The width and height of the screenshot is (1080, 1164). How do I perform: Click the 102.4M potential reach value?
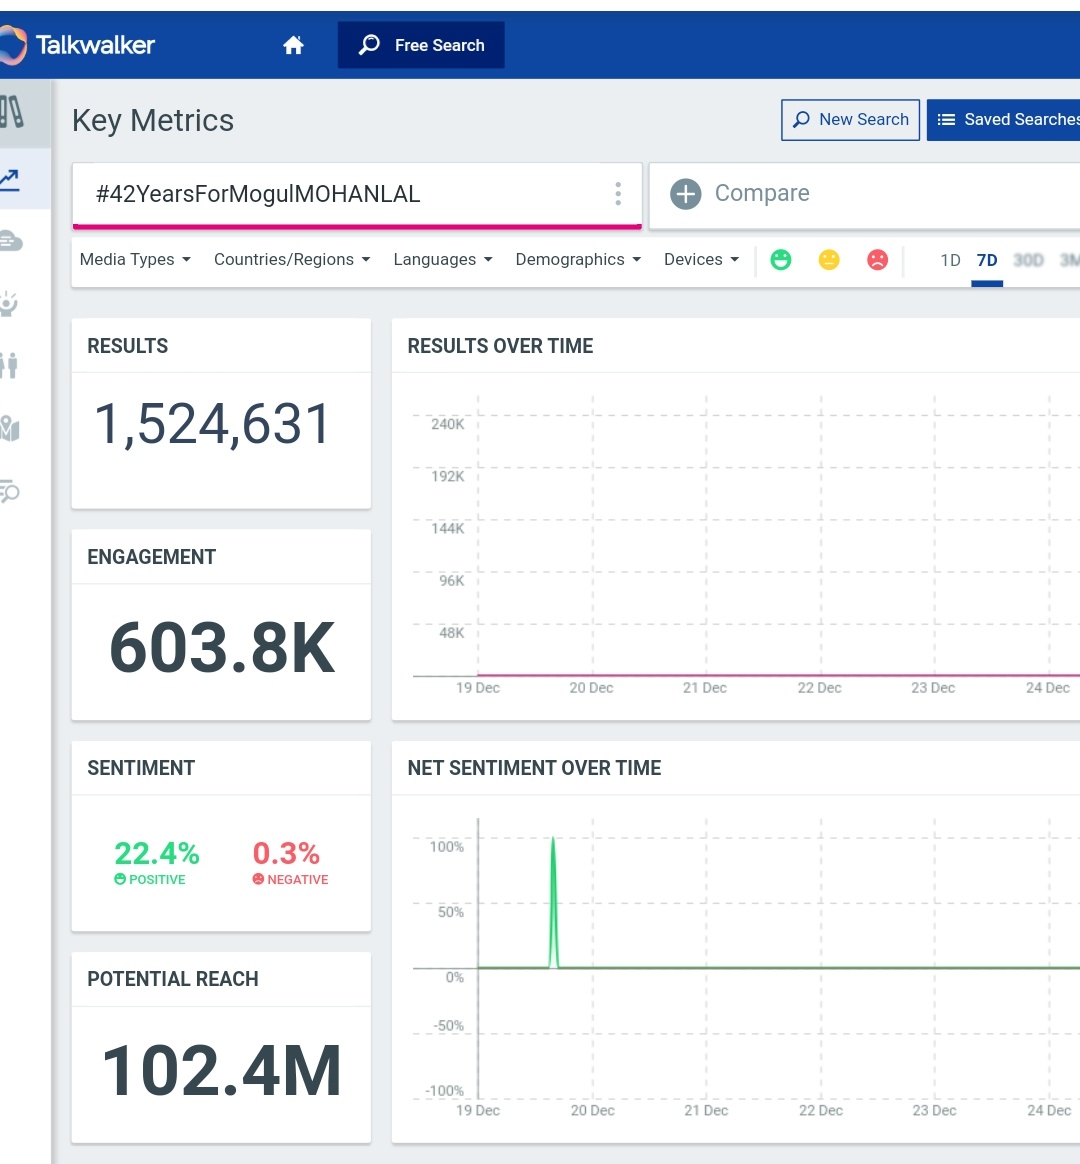221,1070
